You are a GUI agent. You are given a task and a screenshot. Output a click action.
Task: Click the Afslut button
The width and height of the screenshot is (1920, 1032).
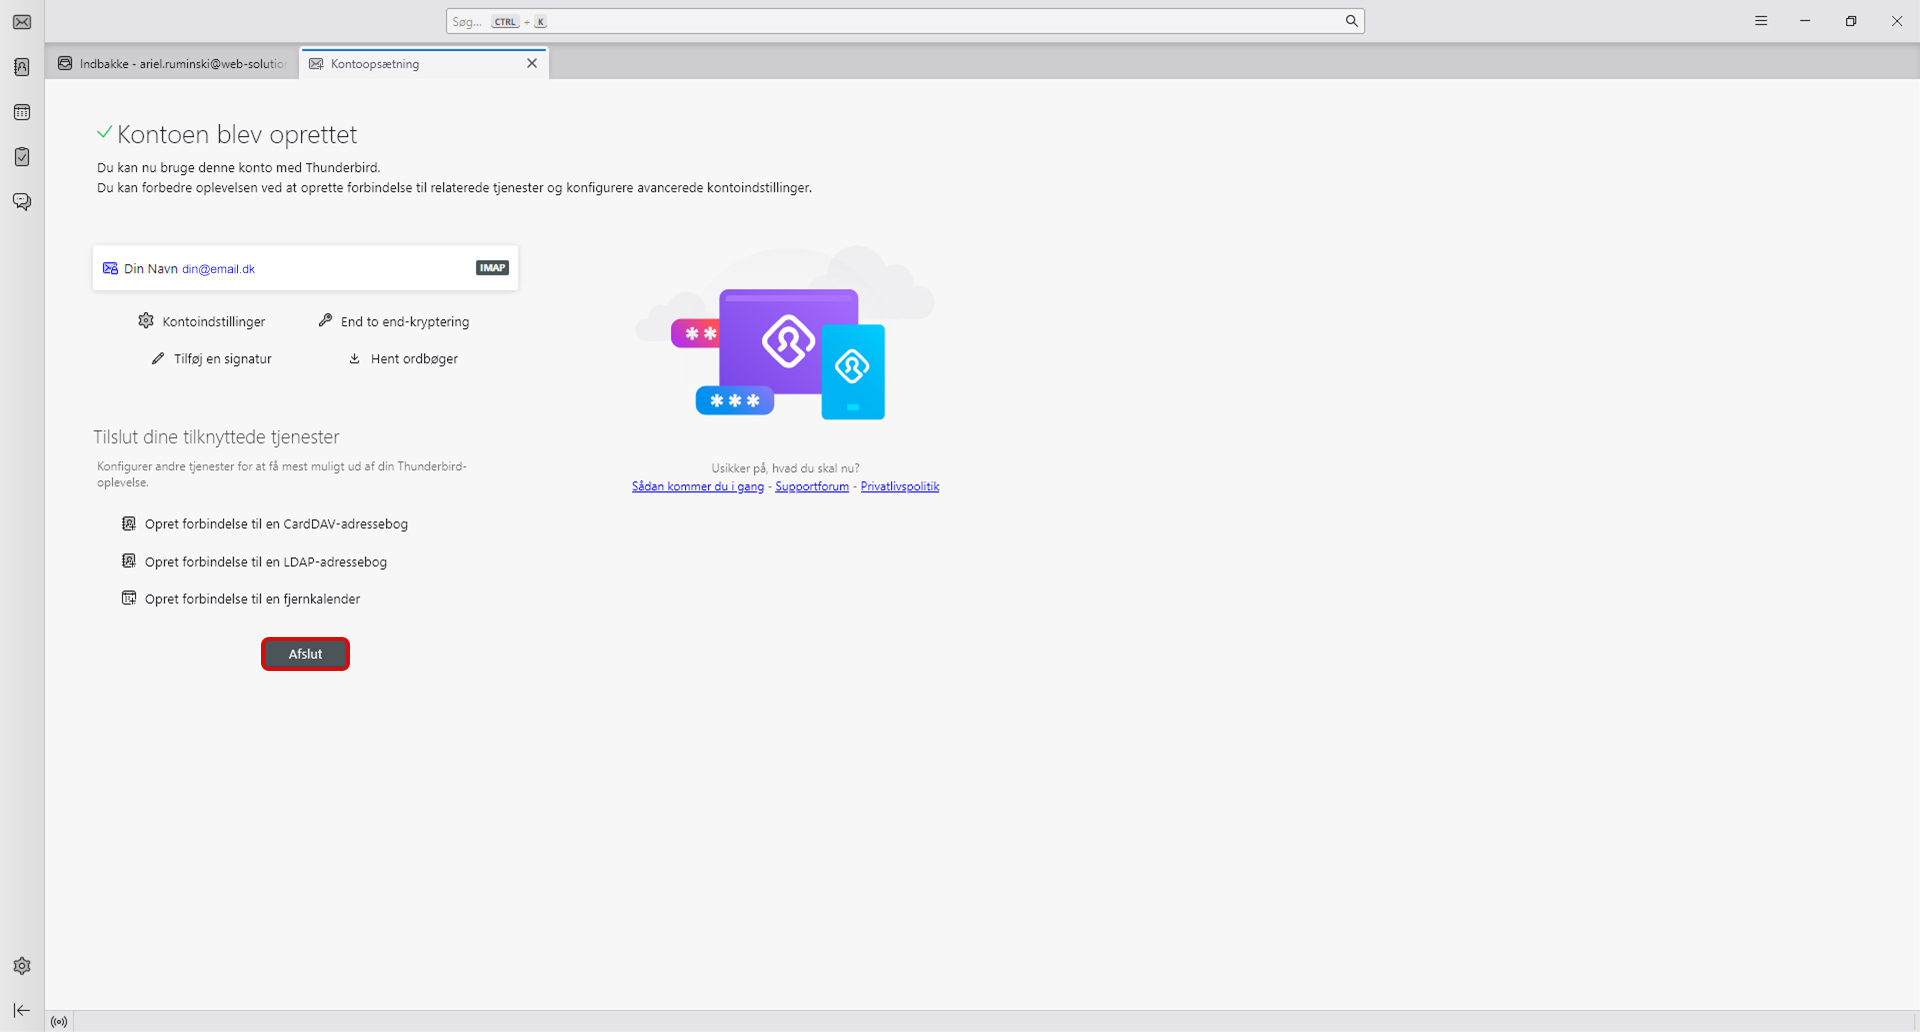[305, 654]
